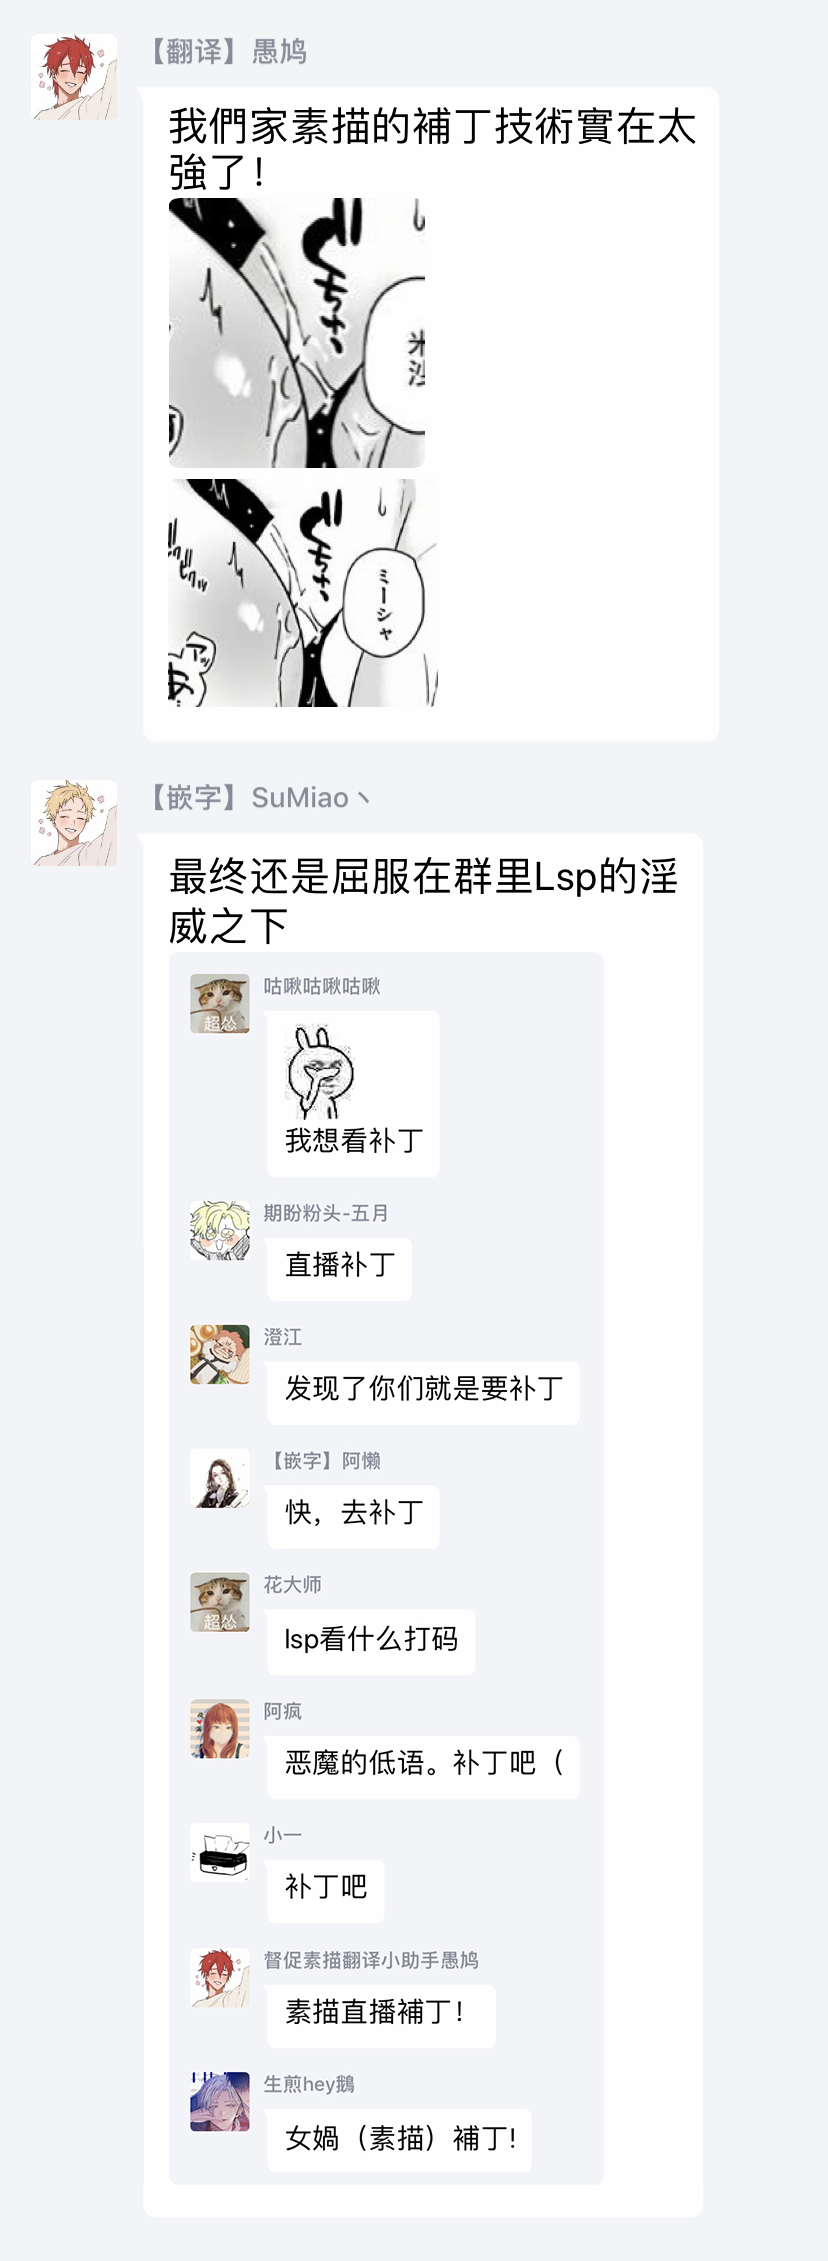Open SuMiao's blonde-haired avatar
This screenshot has height=2261, width=828.
pyautogui.click(x=74, y=823)
